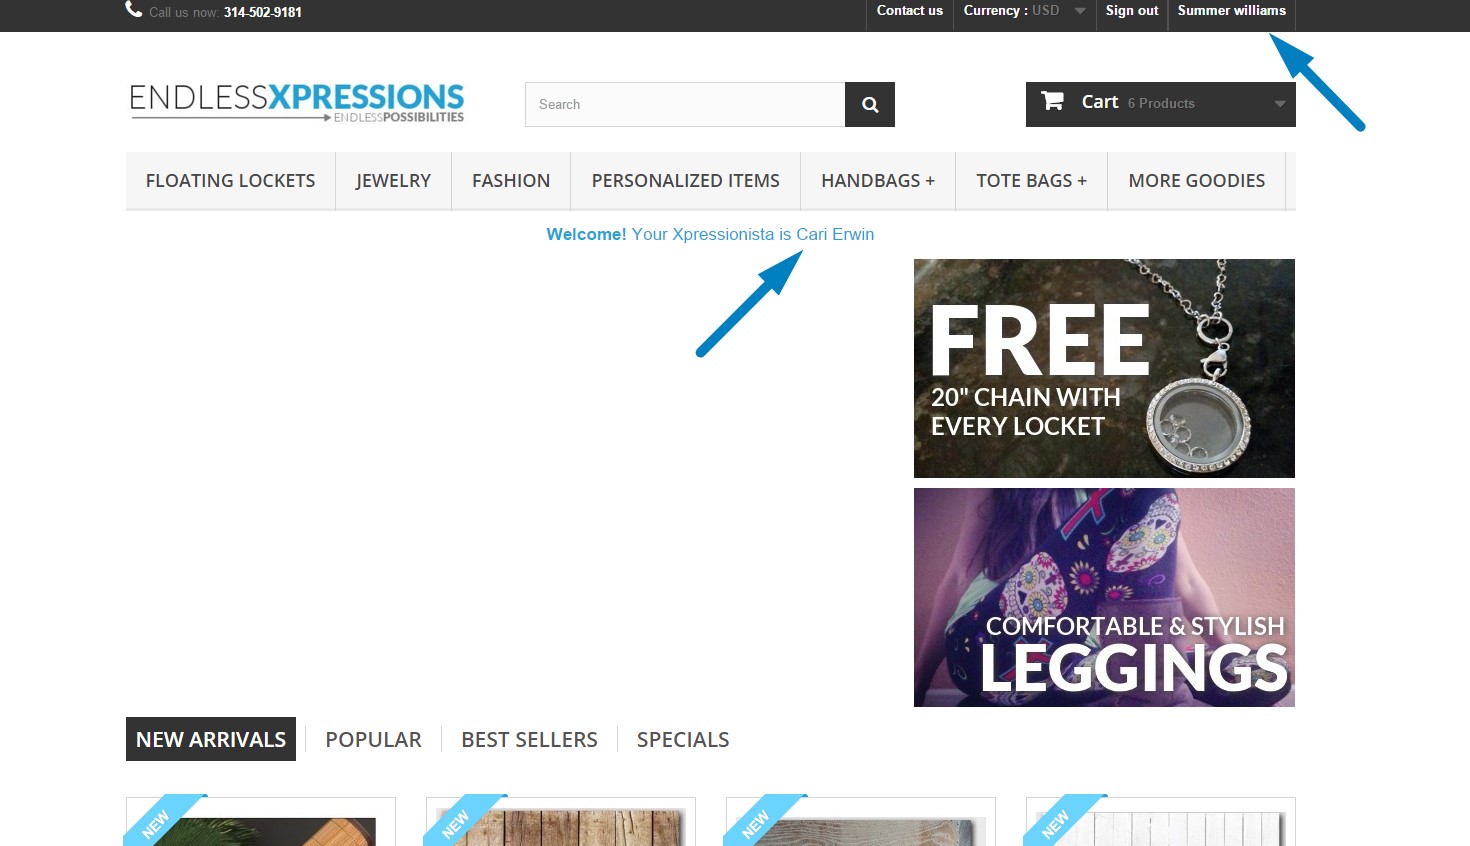Switch to the Popular tab
Image resolution: width=1470 pixels, height=846 pixels.
click(373, 739)
